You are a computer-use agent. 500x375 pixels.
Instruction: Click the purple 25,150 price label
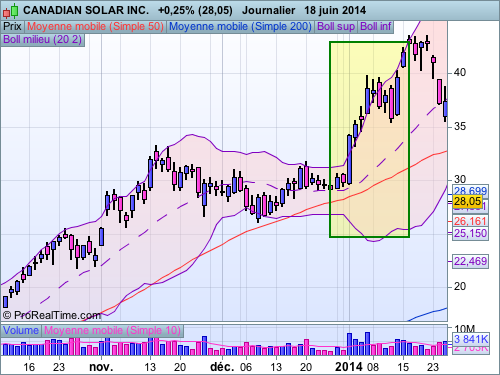(x=470, y=233)
